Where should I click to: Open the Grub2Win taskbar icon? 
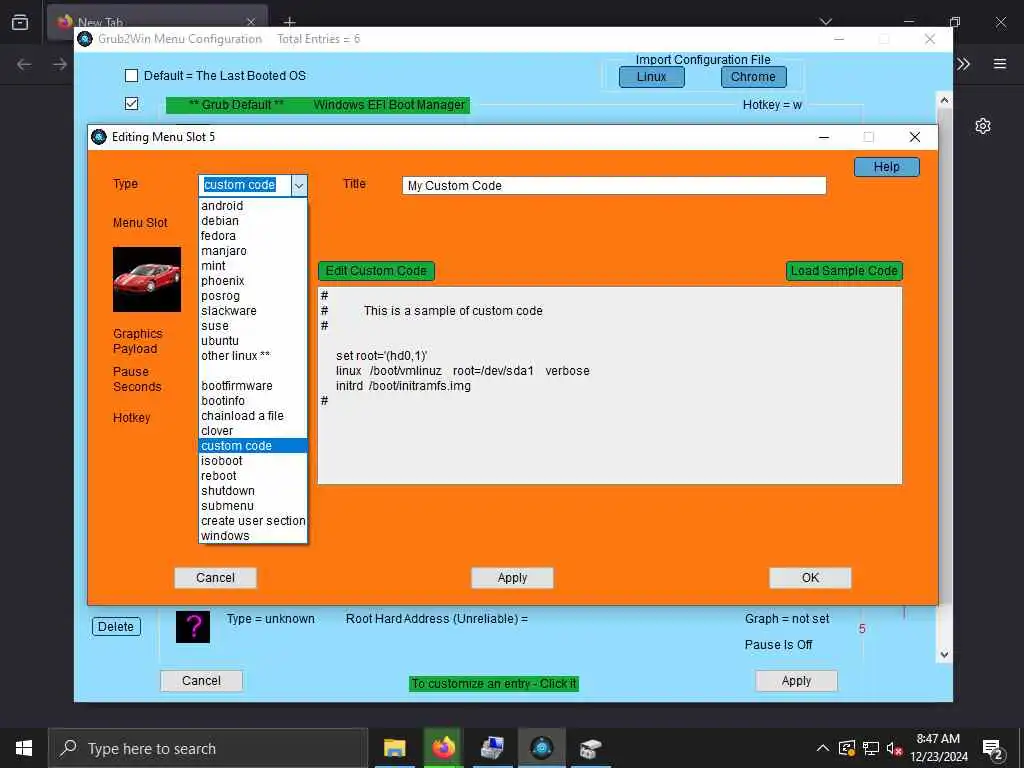(x=541, y=748)
